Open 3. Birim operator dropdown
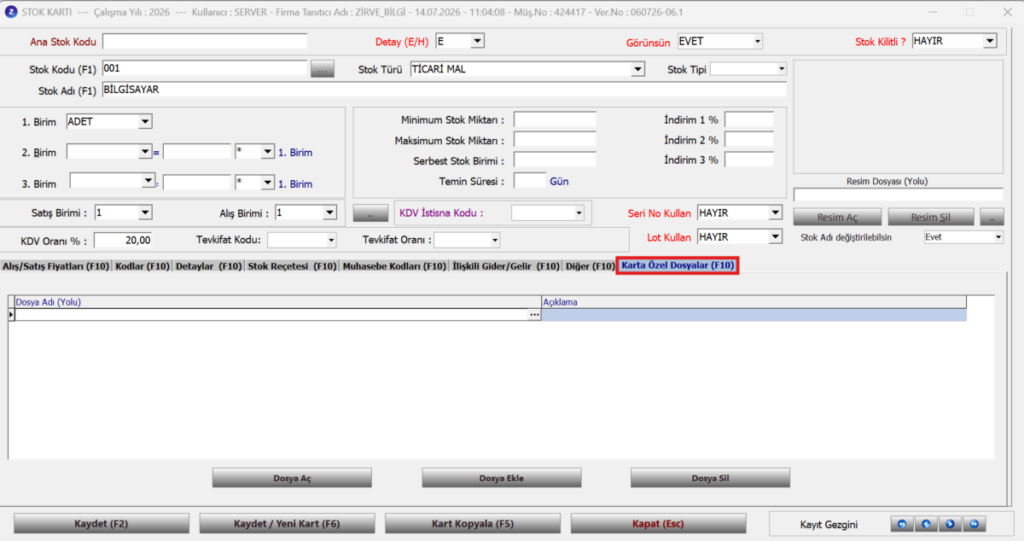This screenshot has width=1024, height=541. (x=267, y=183)
